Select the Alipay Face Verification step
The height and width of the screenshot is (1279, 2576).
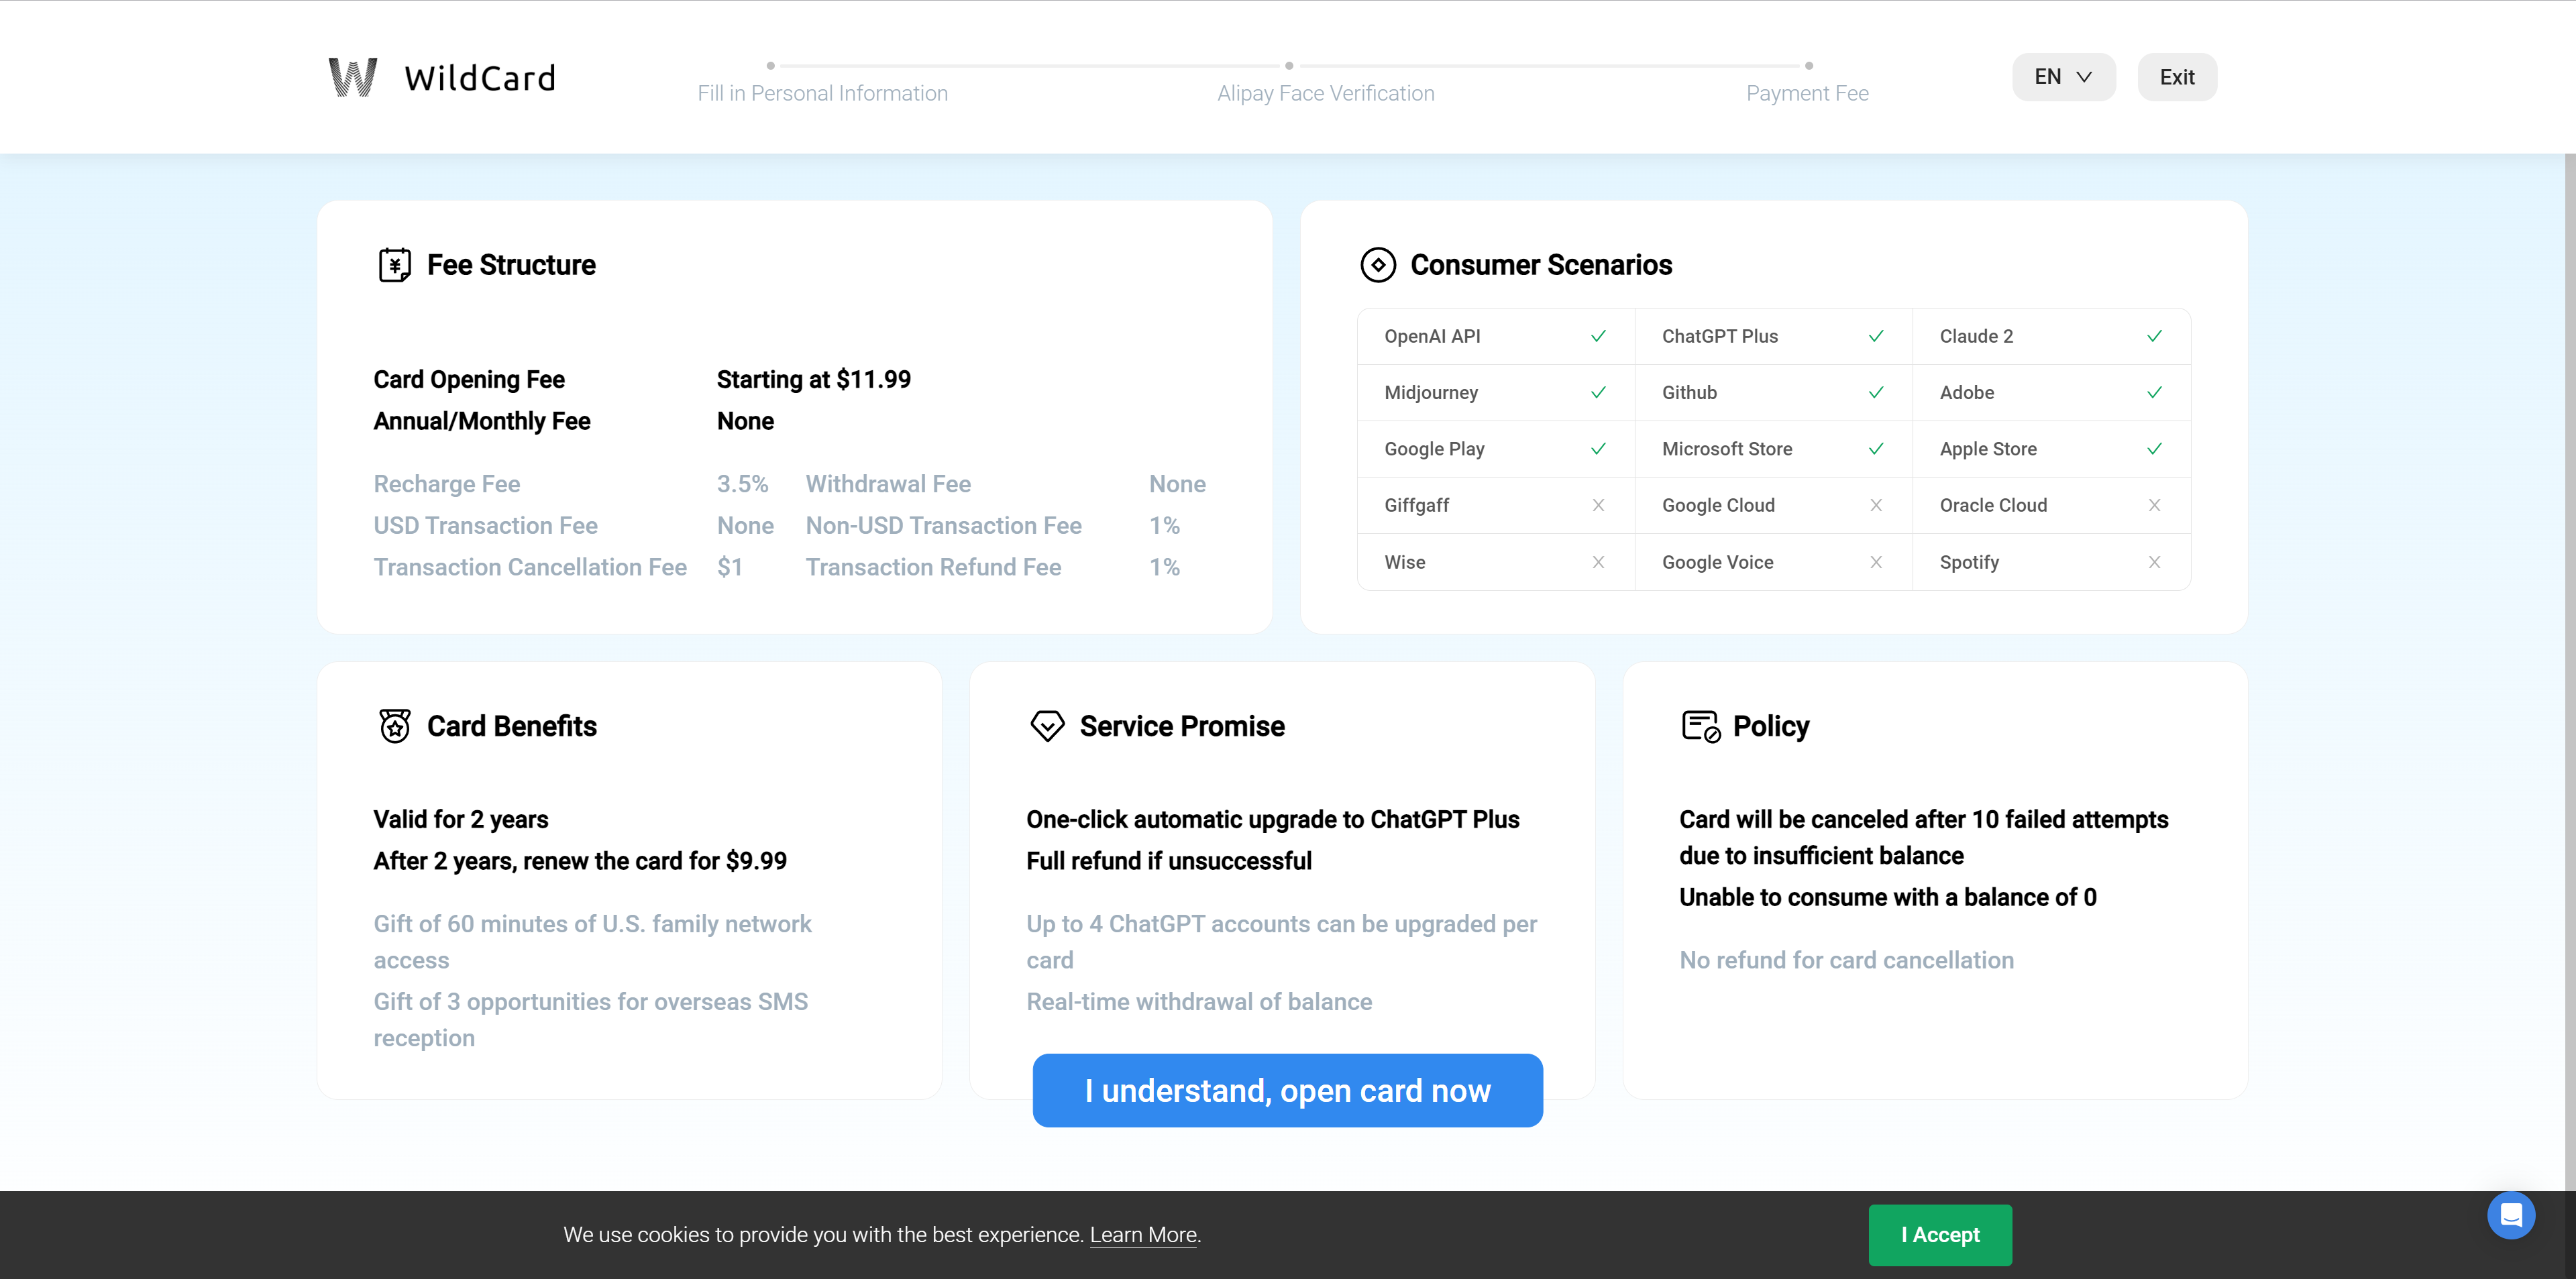tap(1325, 93)
